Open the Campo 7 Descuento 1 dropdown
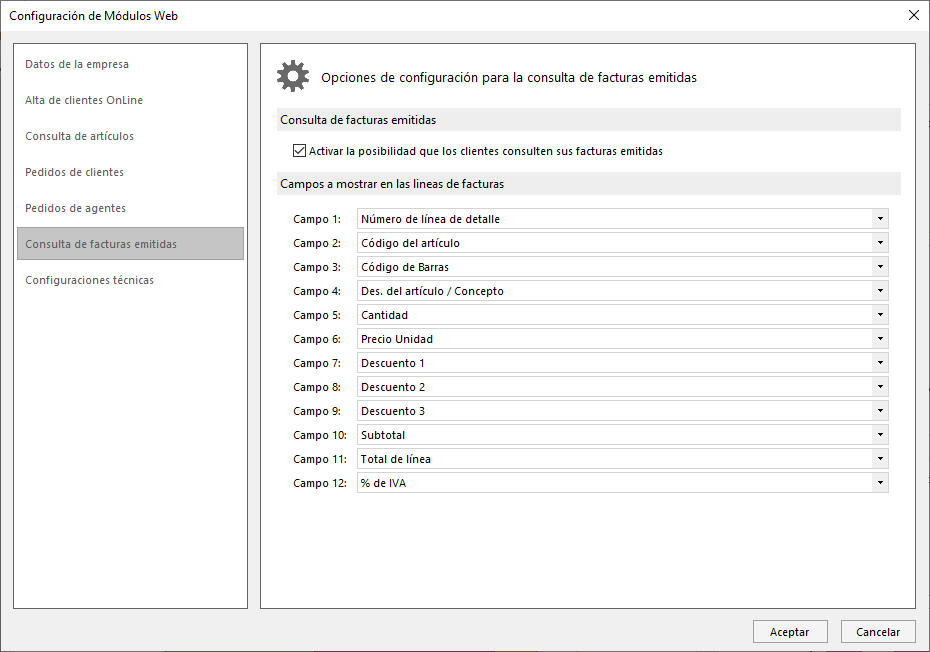930x652 pixels. [880, 363]
